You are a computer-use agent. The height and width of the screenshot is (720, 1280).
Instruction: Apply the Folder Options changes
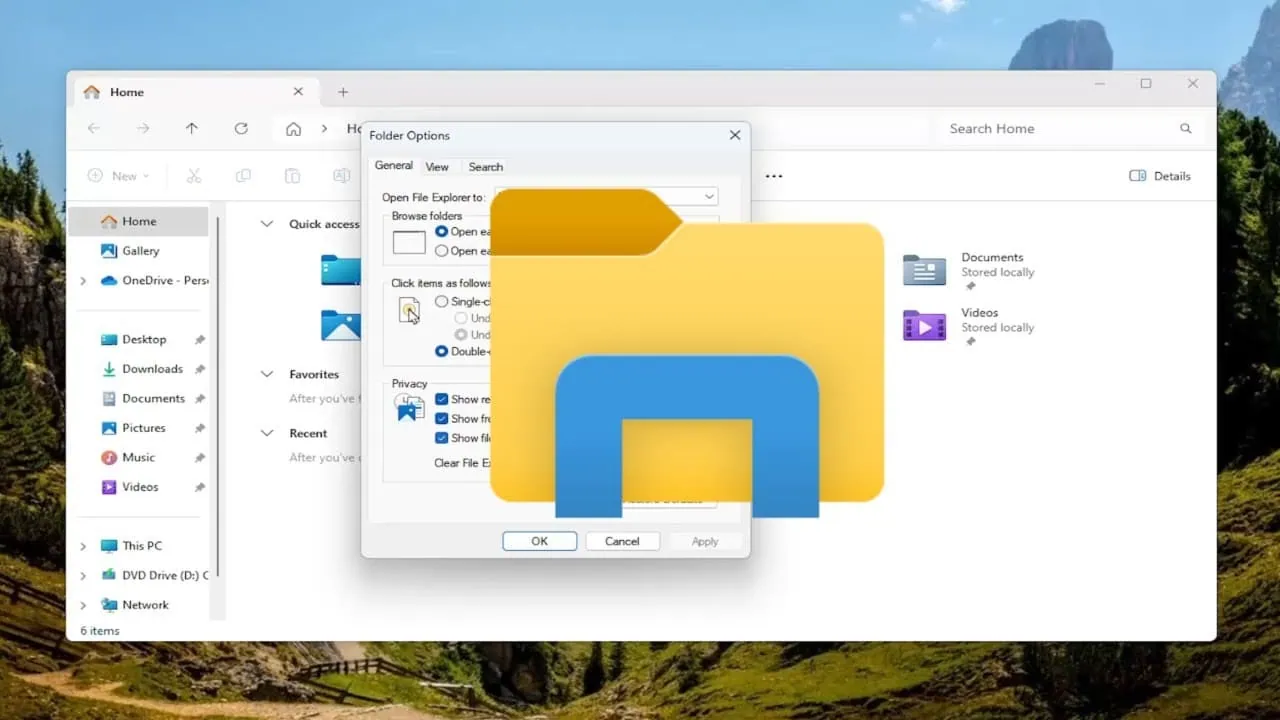[x=704, y=540]
